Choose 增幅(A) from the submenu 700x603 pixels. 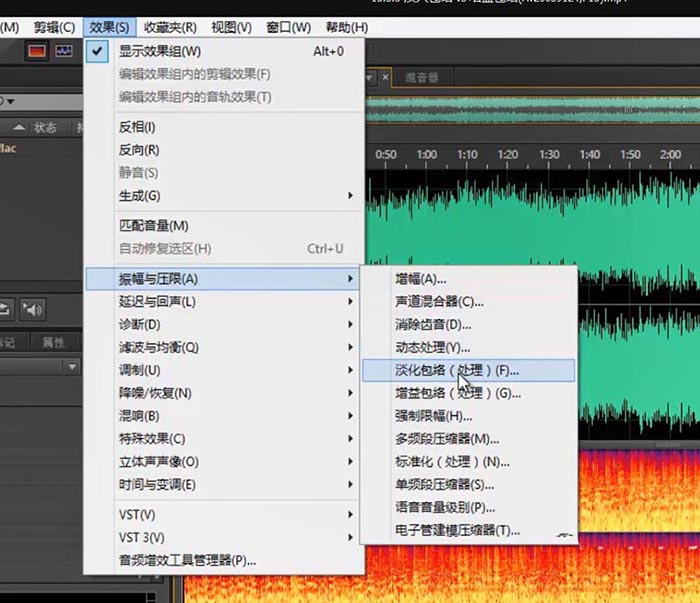pyautogui.click(x=421, y=279)
